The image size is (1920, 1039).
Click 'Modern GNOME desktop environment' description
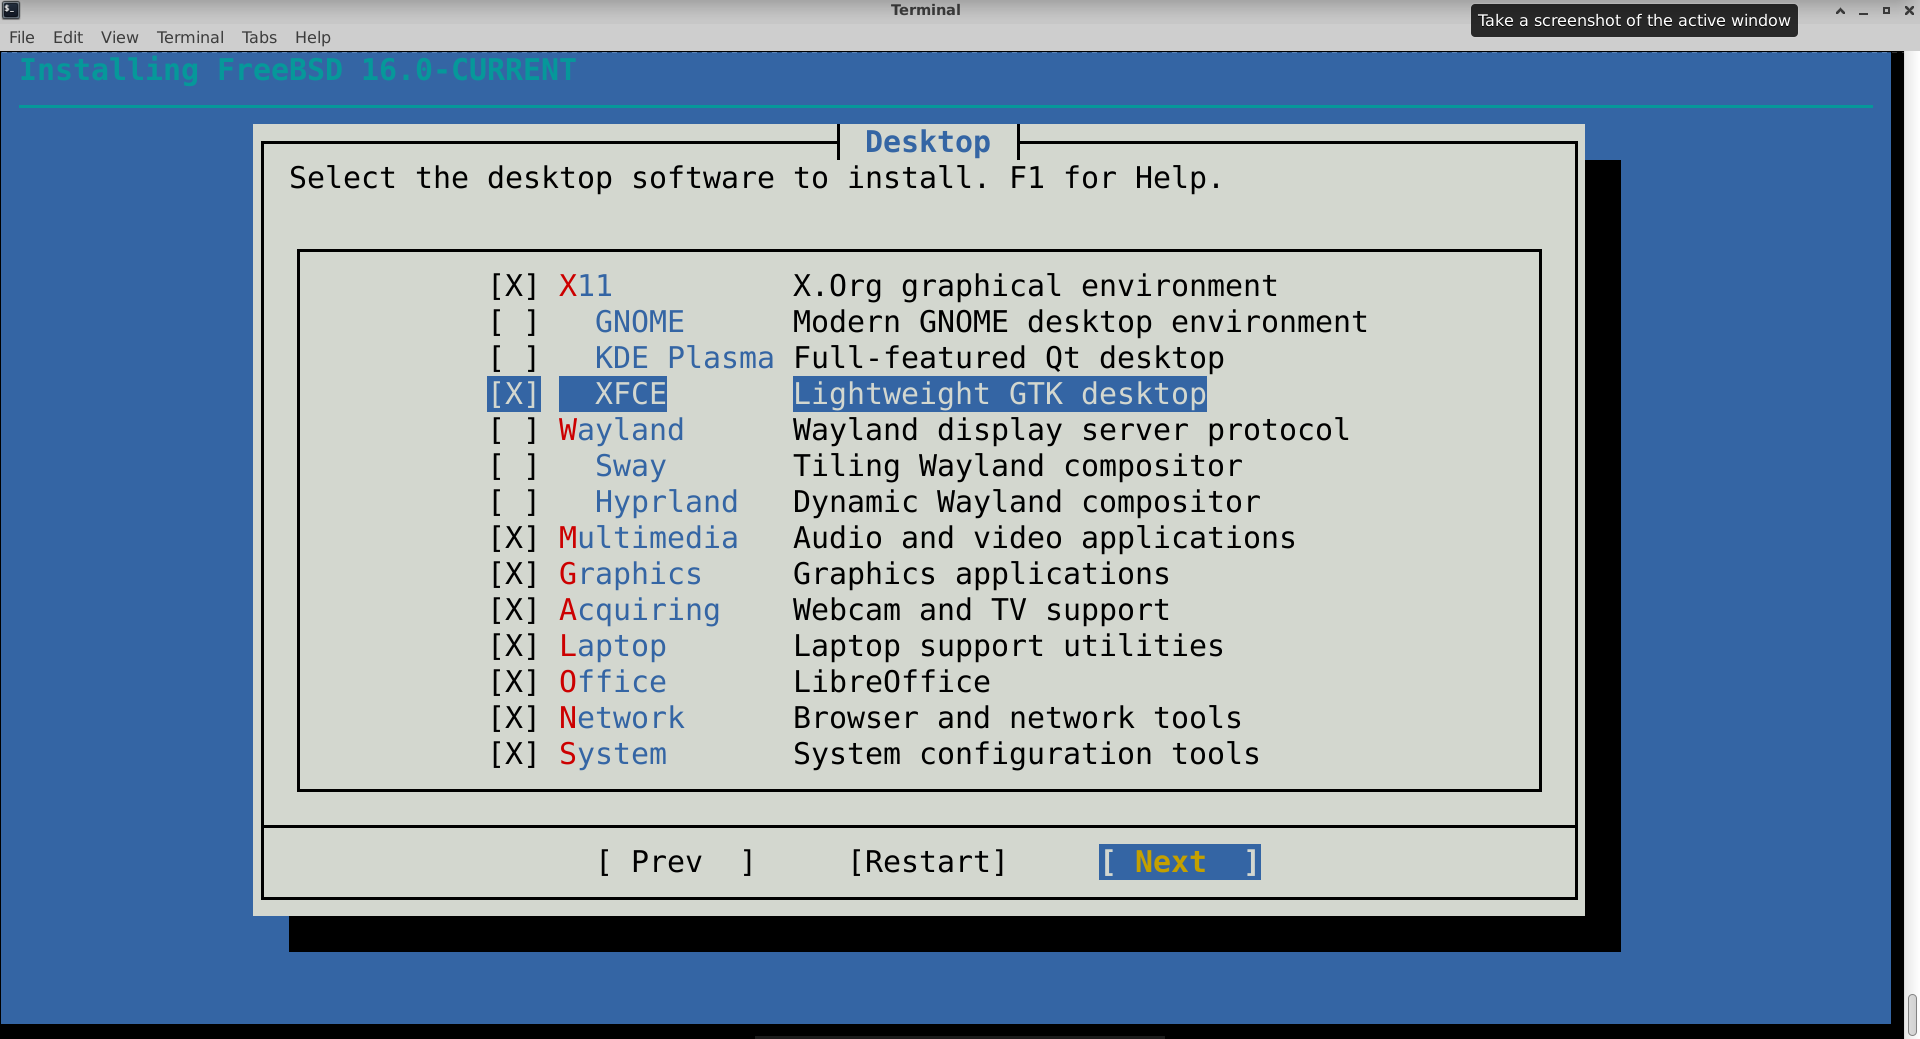[x=1080, y=322]
